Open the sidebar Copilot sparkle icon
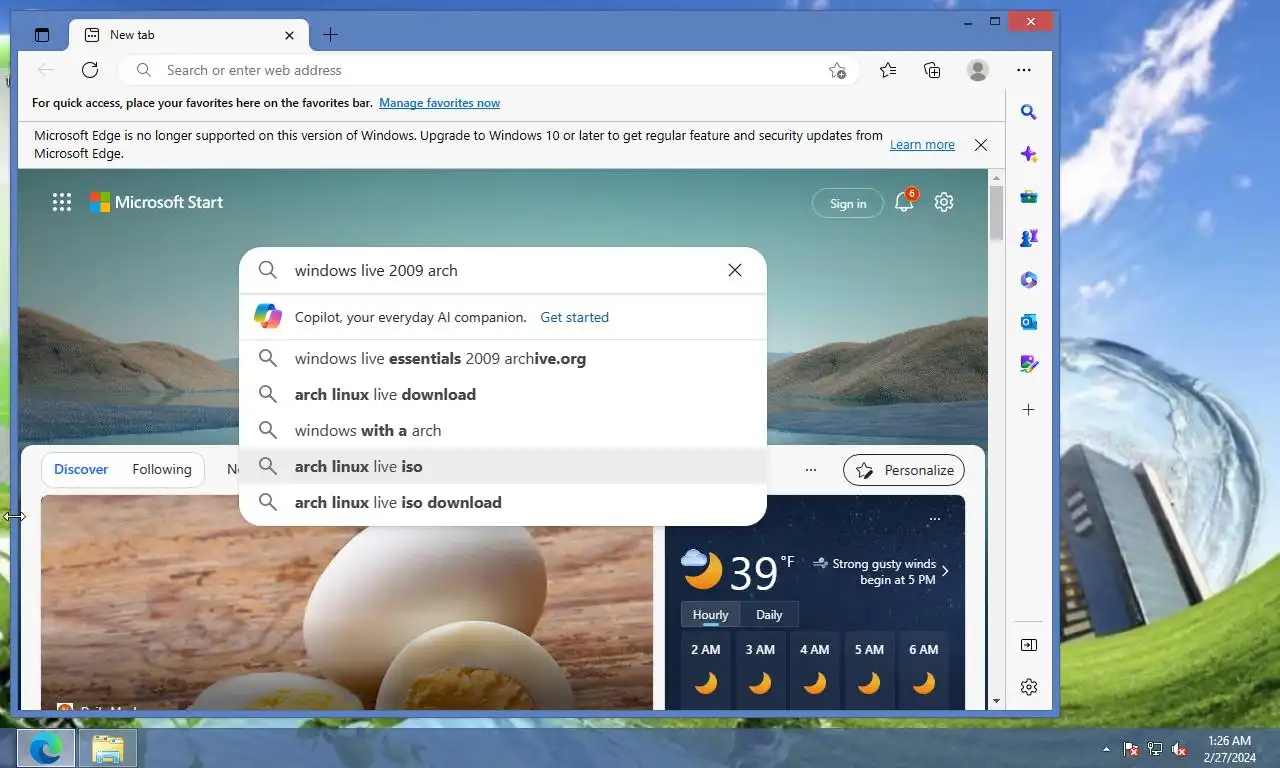 tap(1029, 154)
